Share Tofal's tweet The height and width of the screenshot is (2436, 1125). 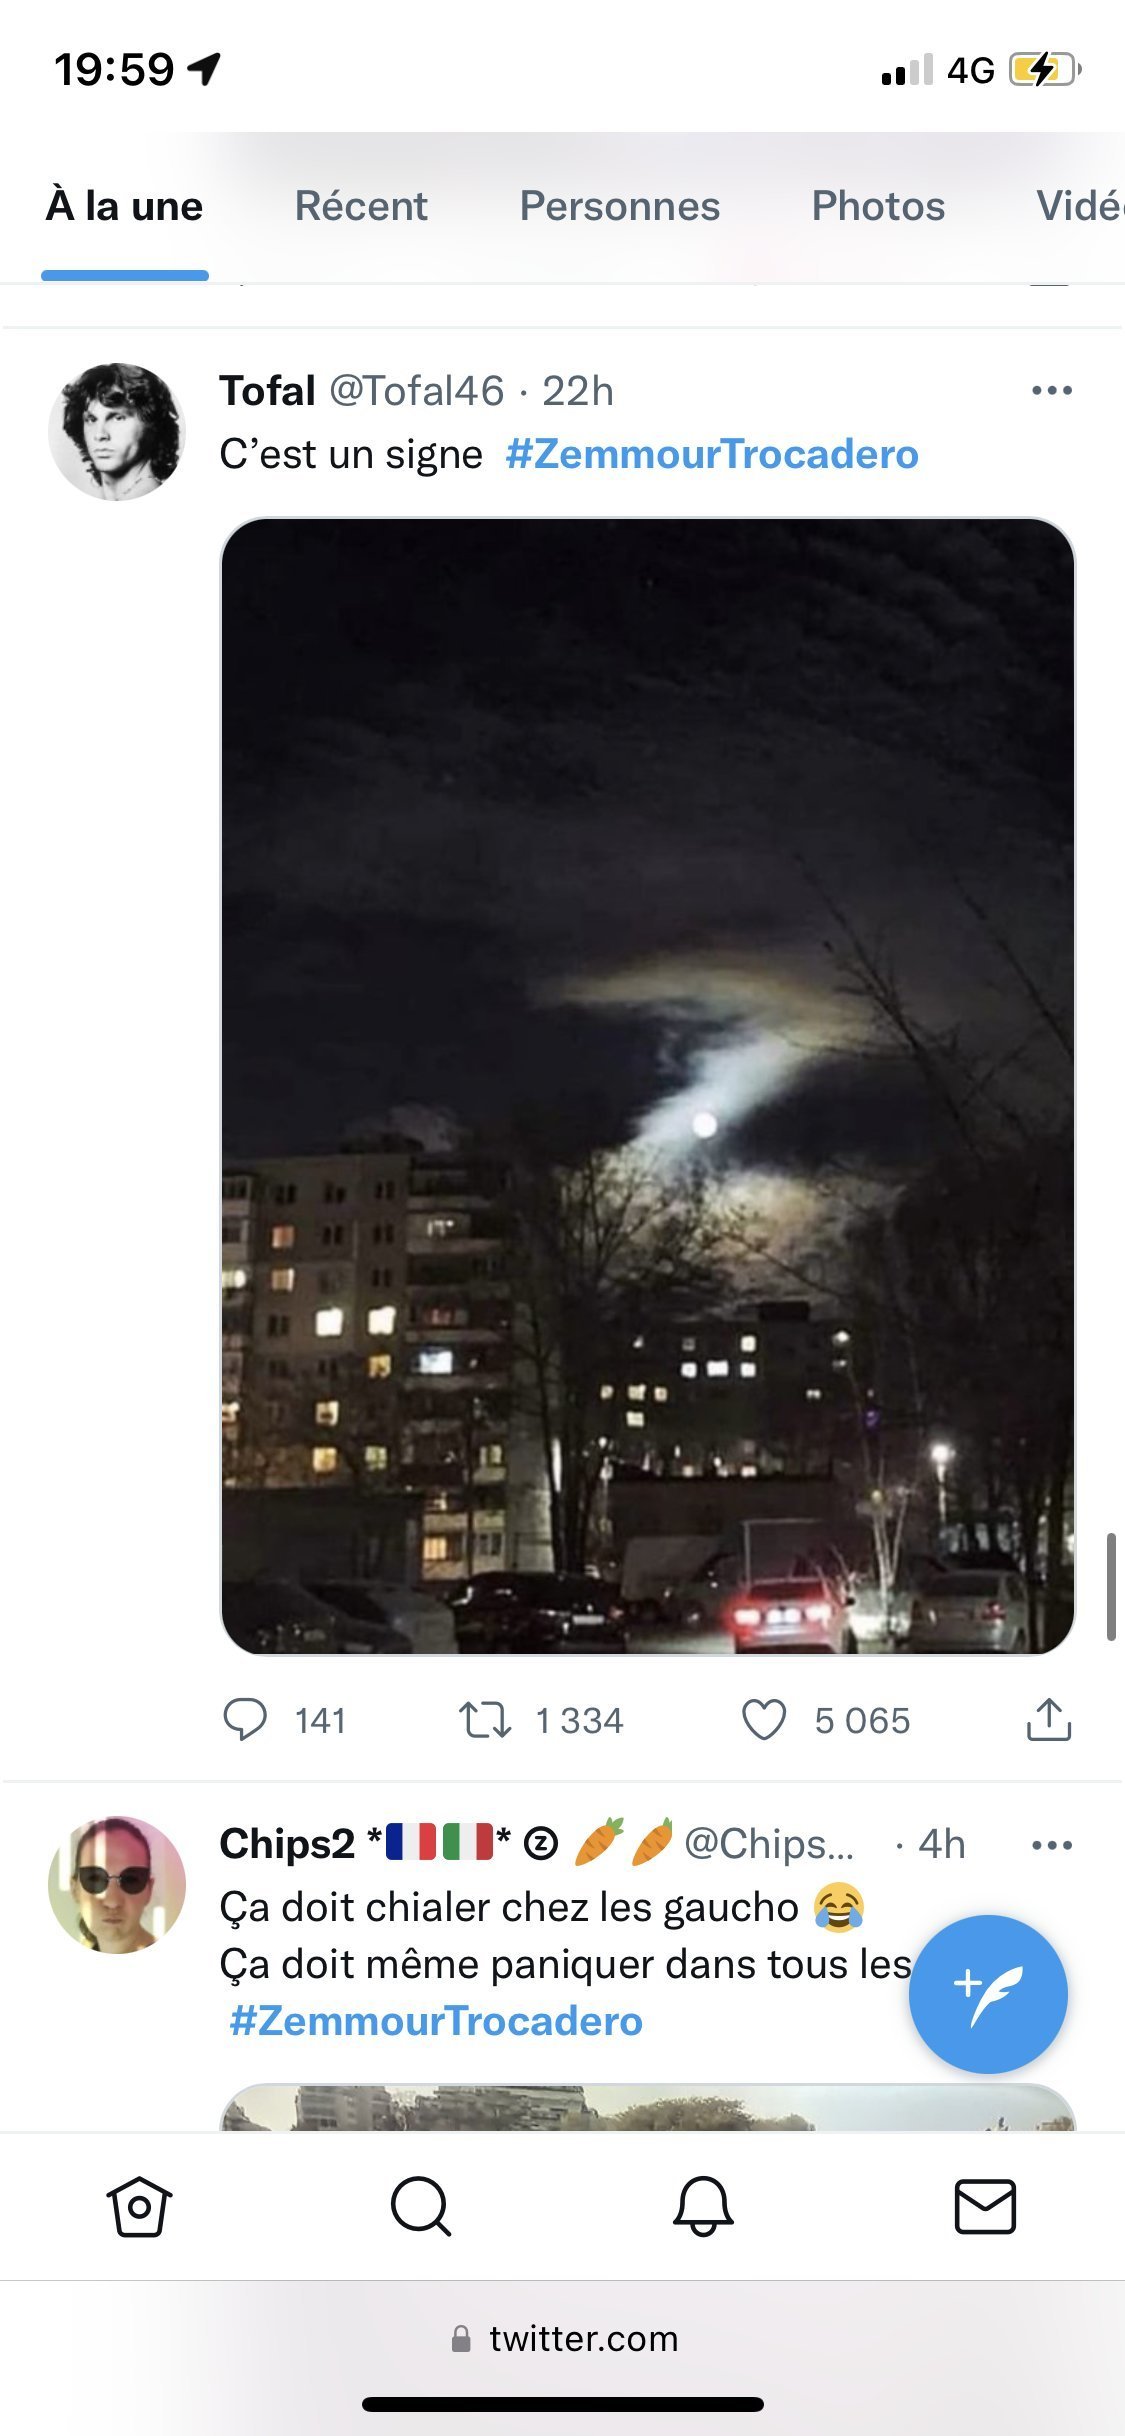[x=1048, y=1720]
